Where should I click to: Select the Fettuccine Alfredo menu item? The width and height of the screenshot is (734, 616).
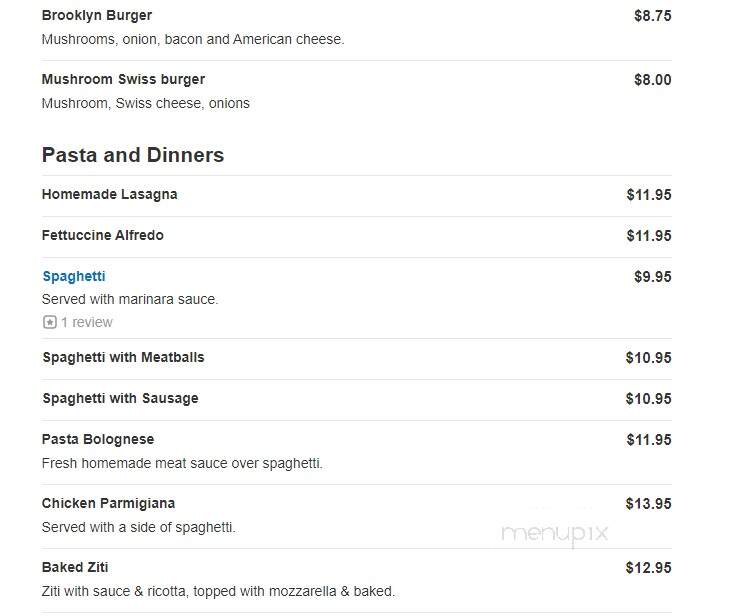pyautogui.click(x=103, y=235)
